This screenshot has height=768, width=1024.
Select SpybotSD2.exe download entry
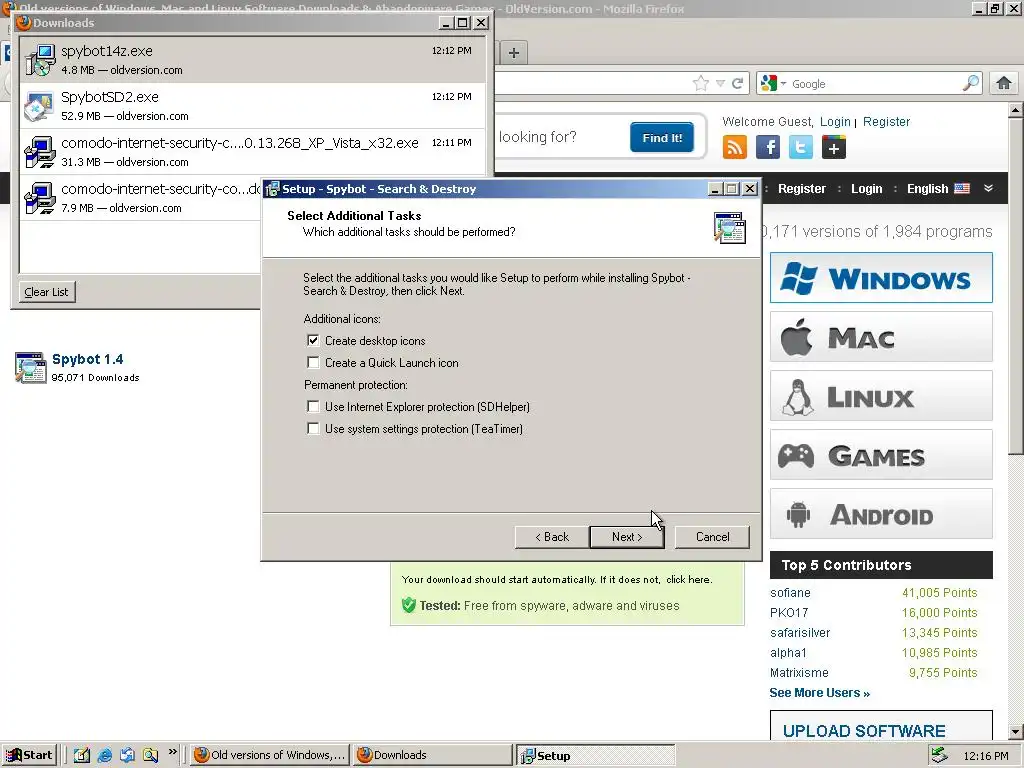(253, 106)
